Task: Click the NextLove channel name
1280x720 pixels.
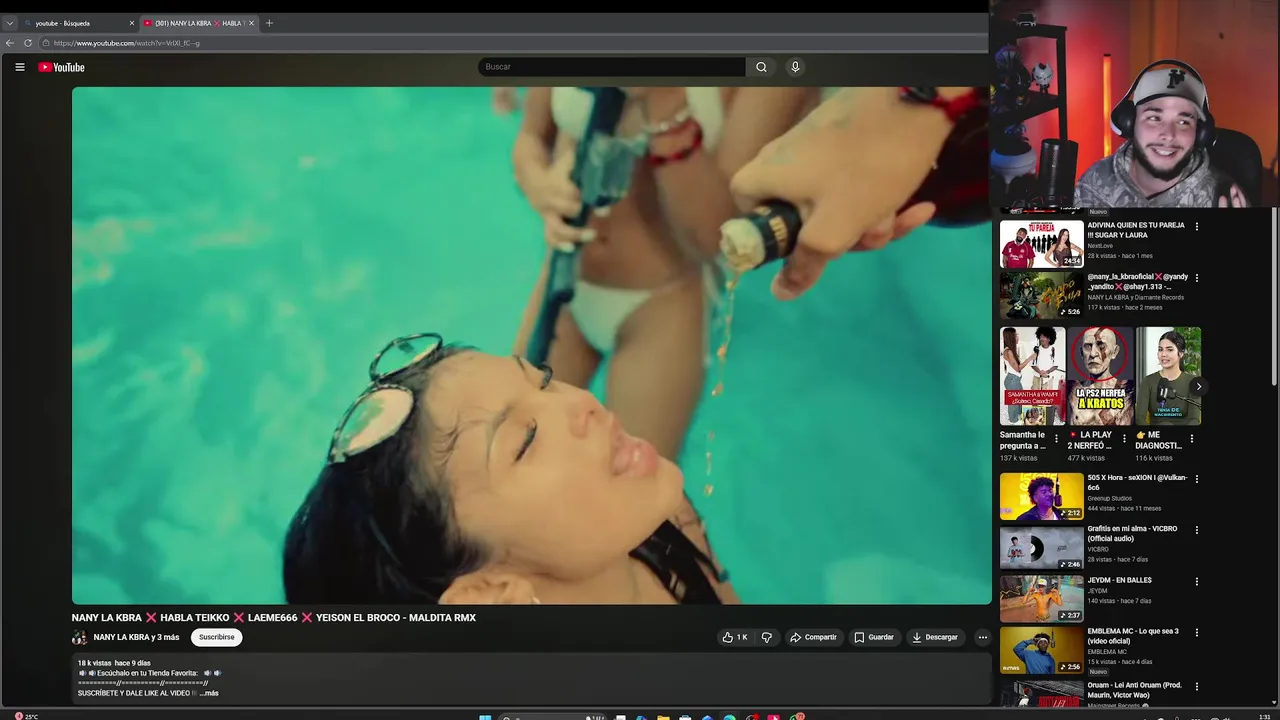Action: pos(1100,245)
